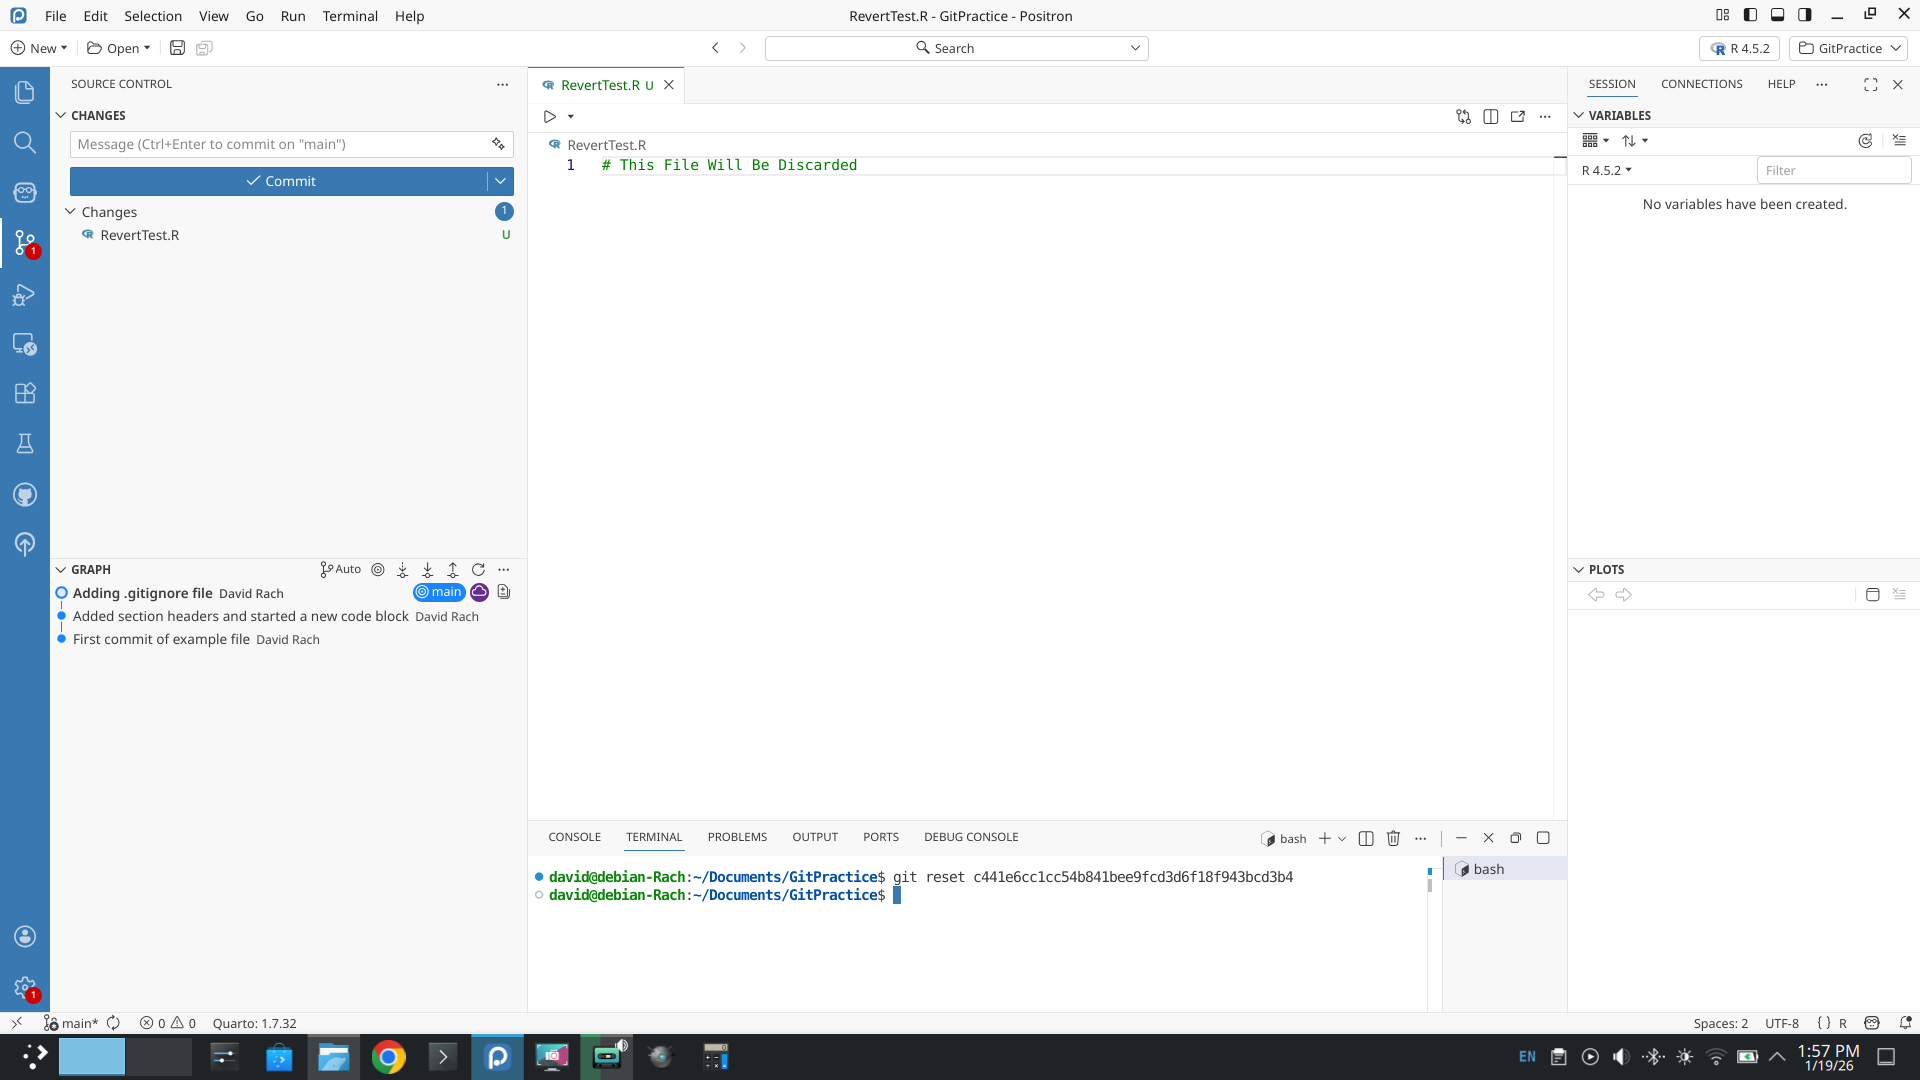
Task: Push commits using graph up-arrow icon
Action: [x=453, y=570]
